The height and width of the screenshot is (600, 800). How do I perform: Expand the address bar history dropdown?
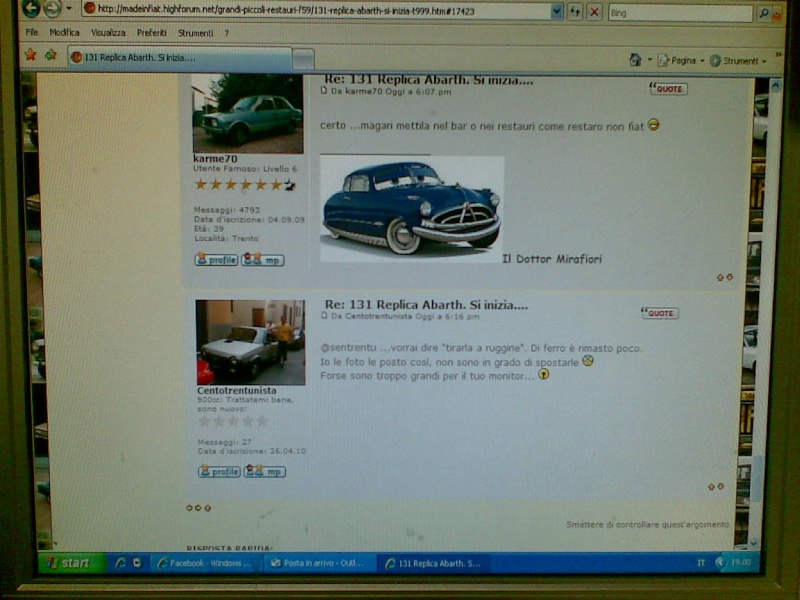pyautogui.click(x=557, y=11)
